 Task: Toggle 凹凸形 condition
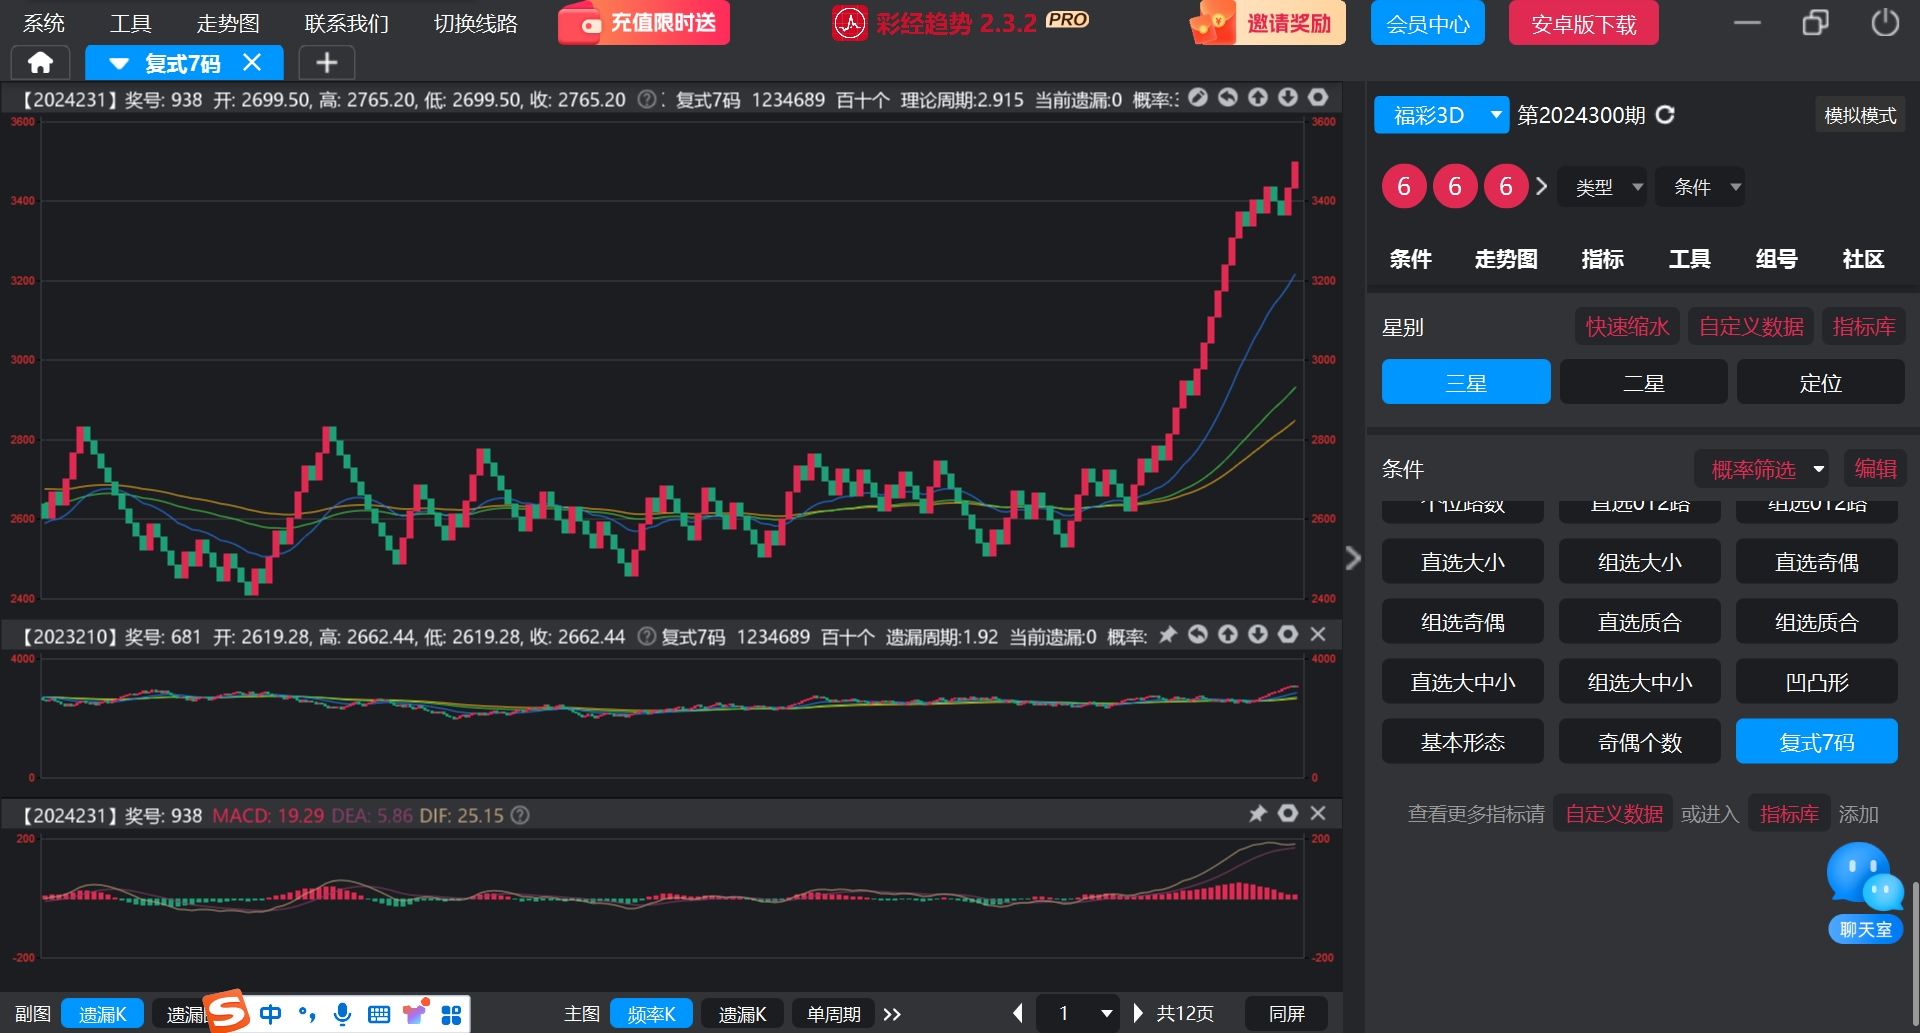click(1816, 682)
